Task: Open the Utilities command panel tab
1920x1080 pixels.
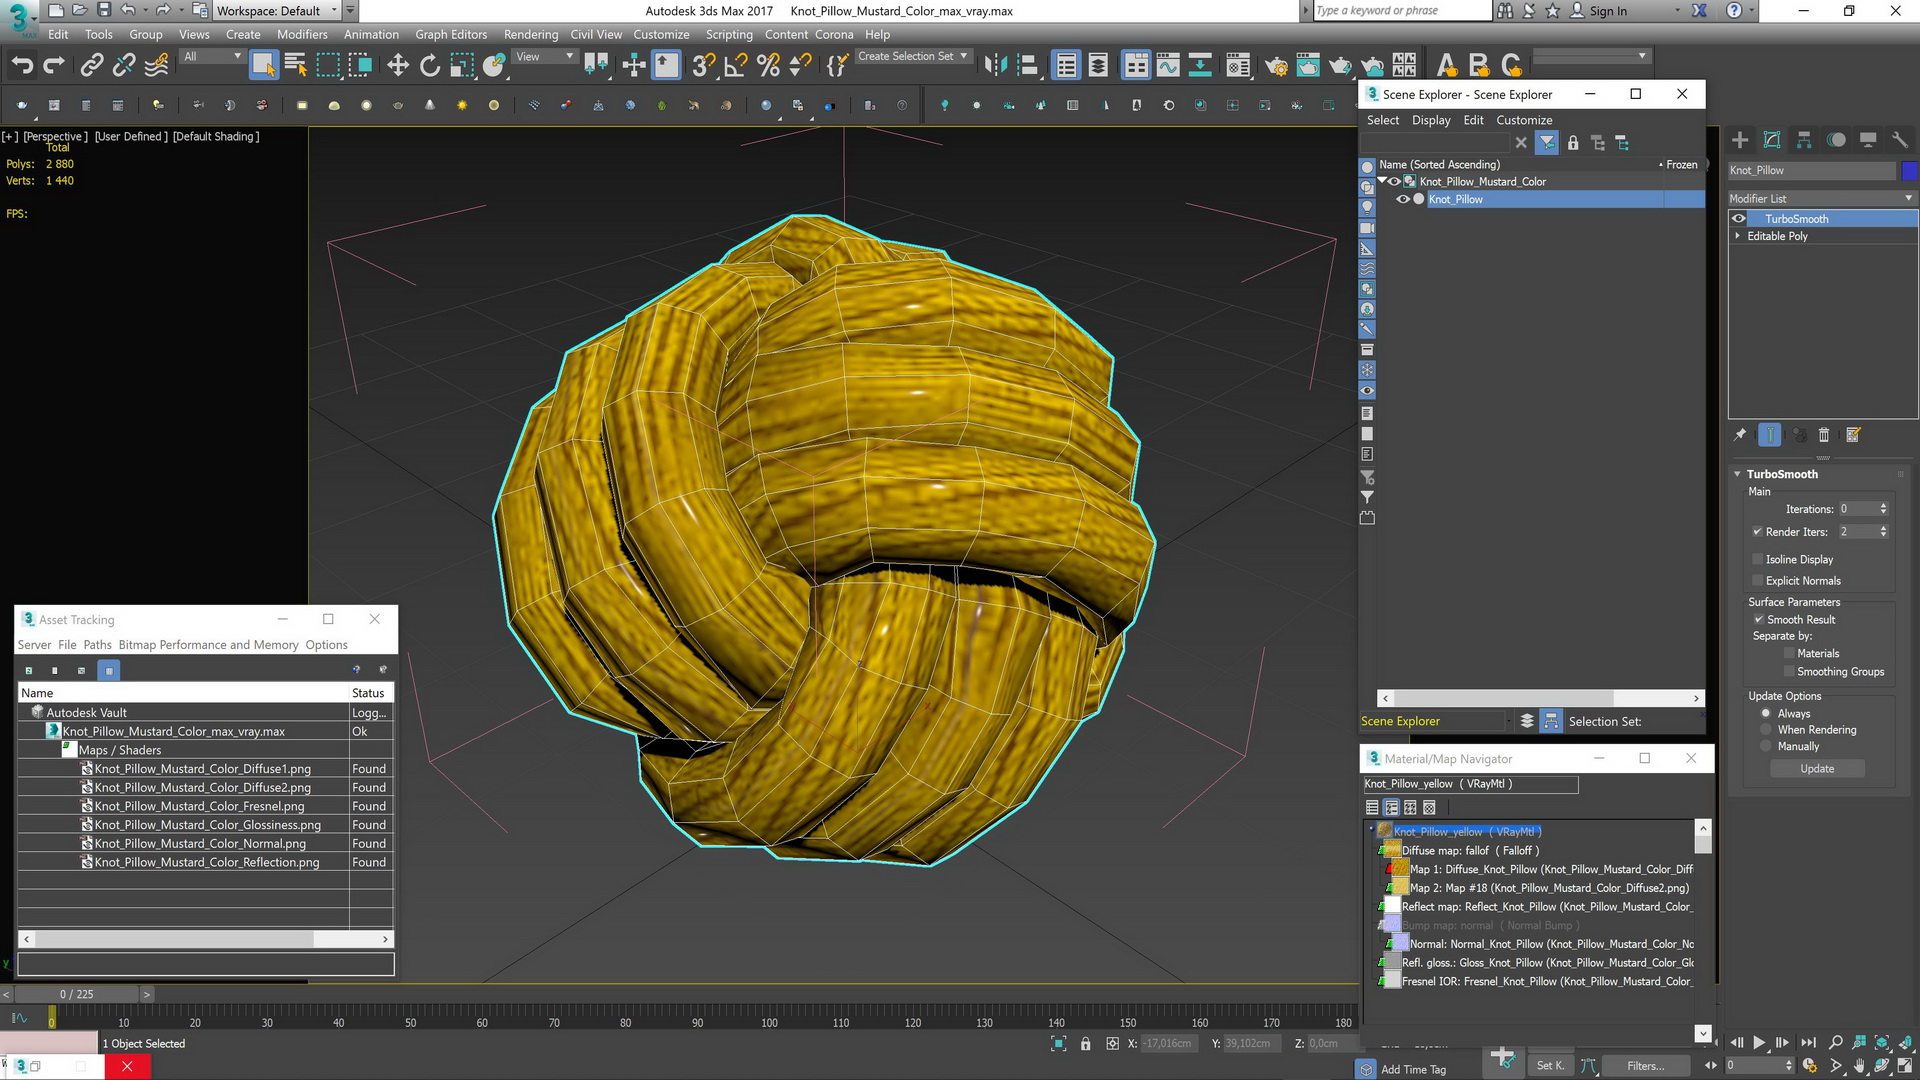Action: [x=1900, y=140]
